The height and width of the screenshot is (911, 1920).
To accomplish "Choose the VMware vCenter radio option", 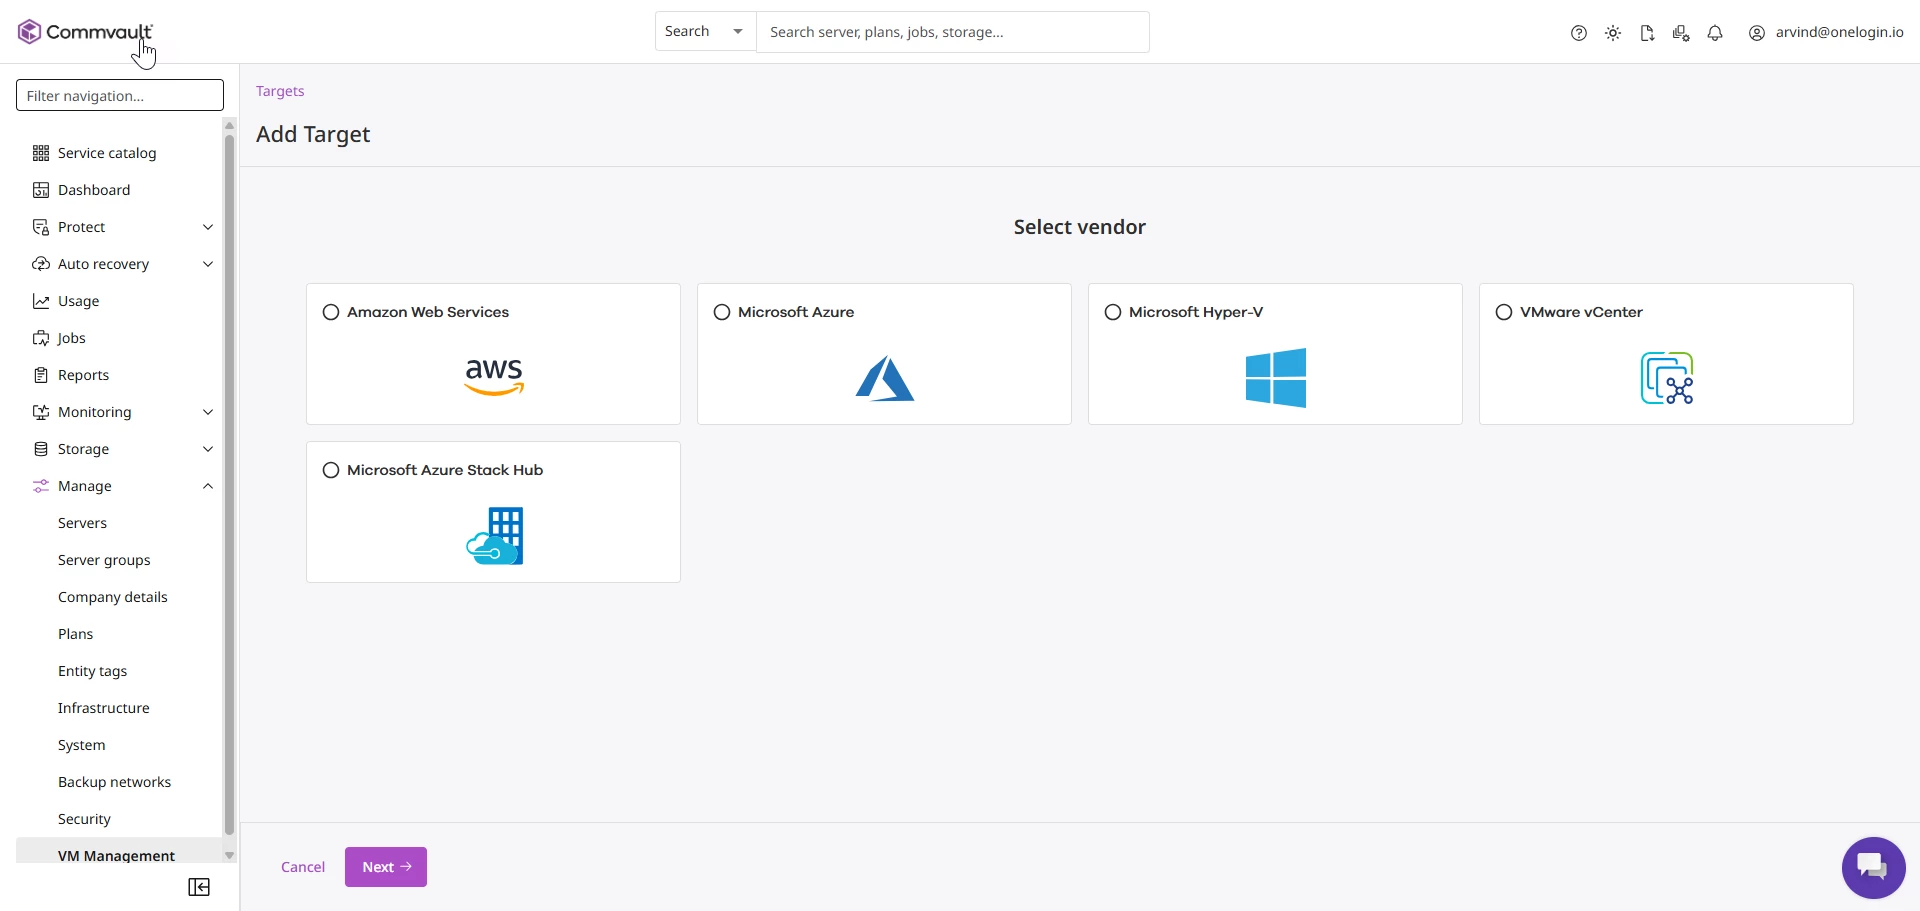I will point(1504,312).
